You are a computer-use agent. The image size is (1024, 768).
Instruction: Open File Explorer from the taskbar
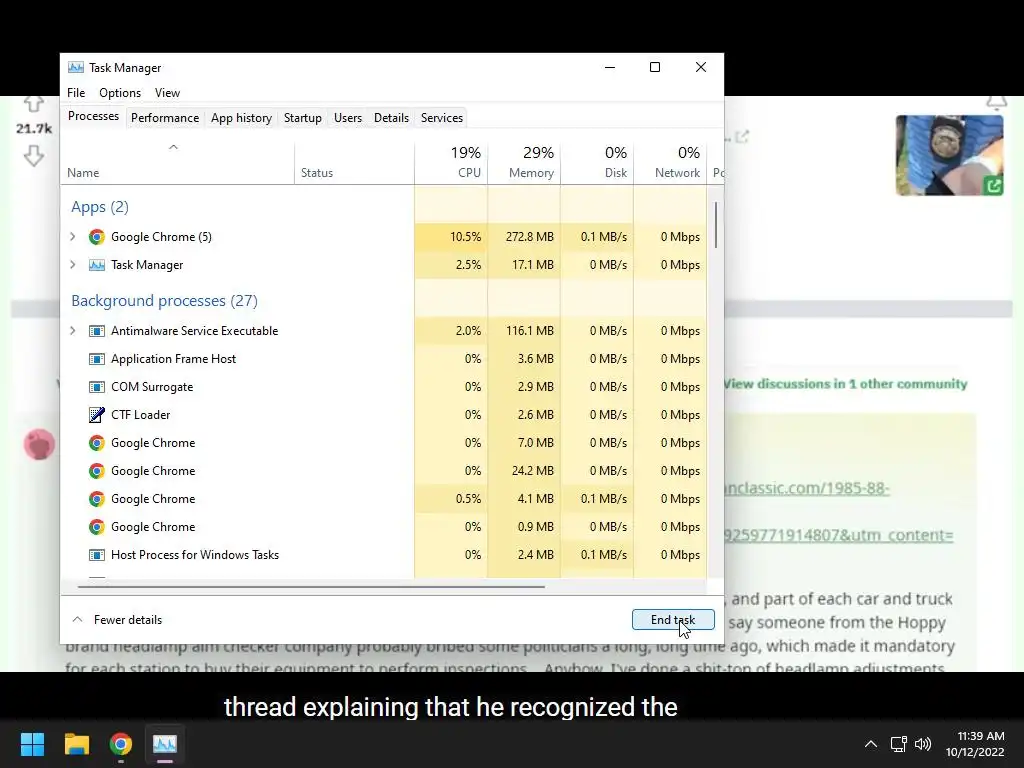click(x=76, y=744)
